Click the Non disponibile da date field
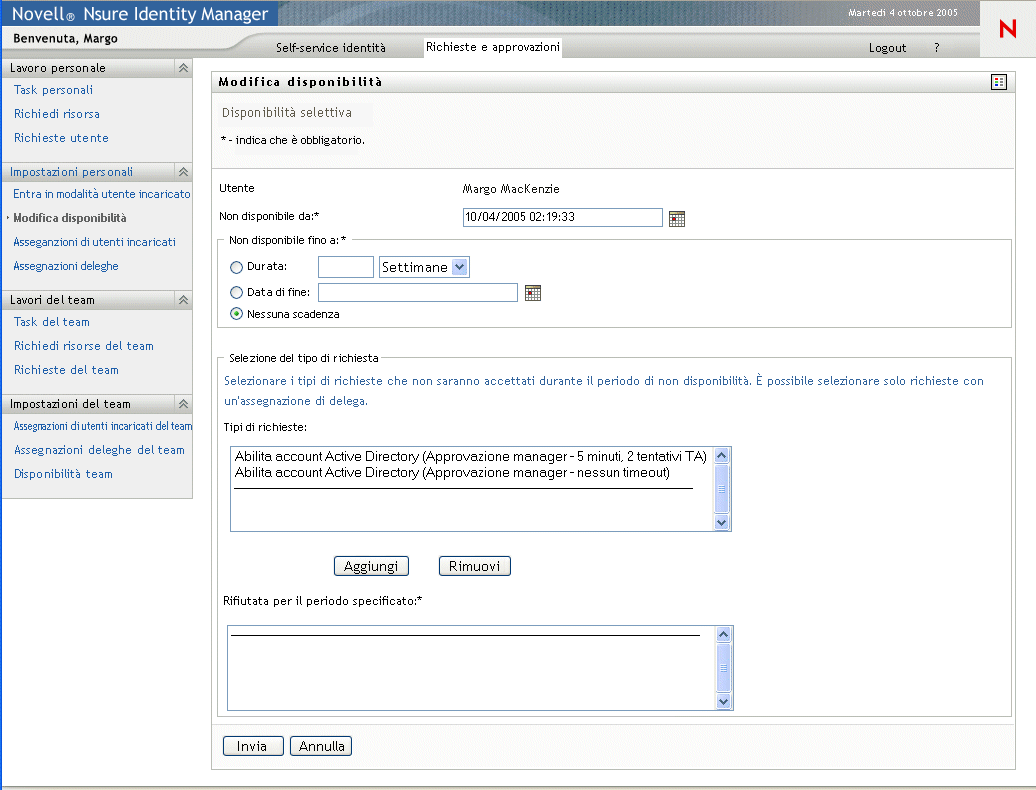1036x790 pixels. coord(562,218)
